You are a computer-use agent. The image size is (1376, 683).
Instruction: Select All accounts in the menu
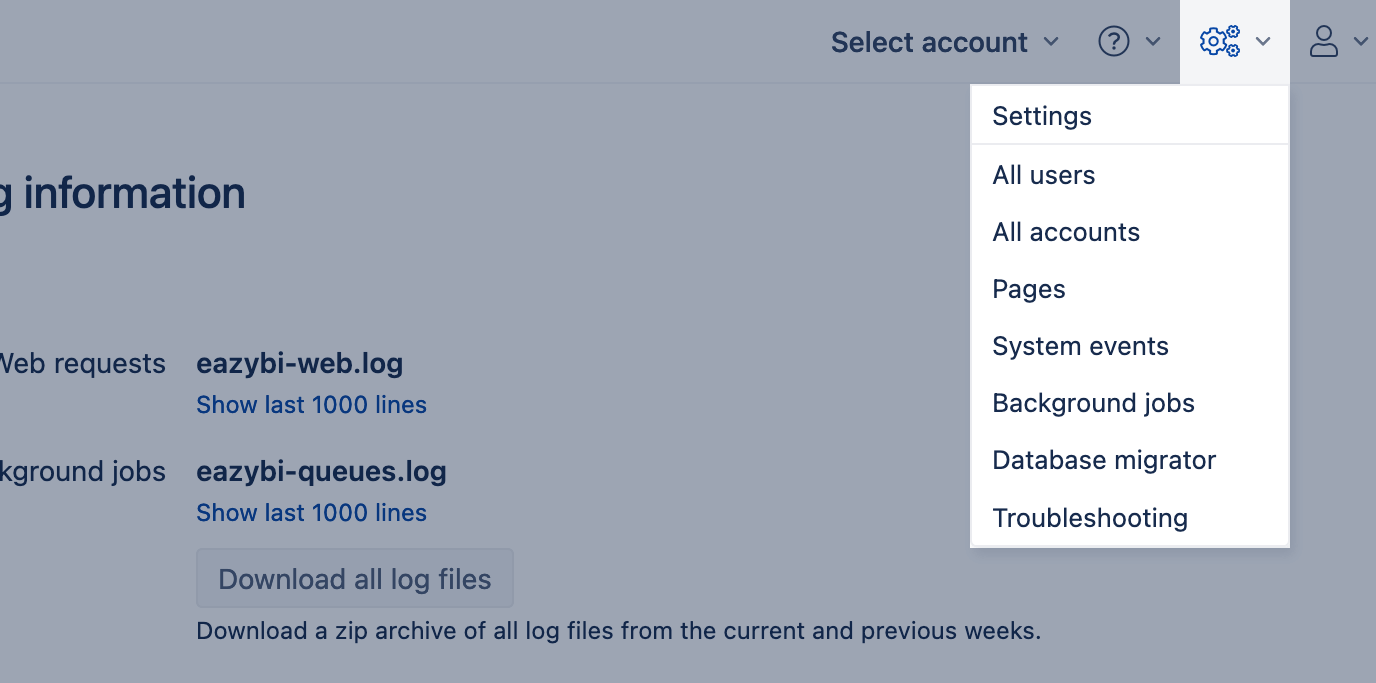click(1066, 232)
